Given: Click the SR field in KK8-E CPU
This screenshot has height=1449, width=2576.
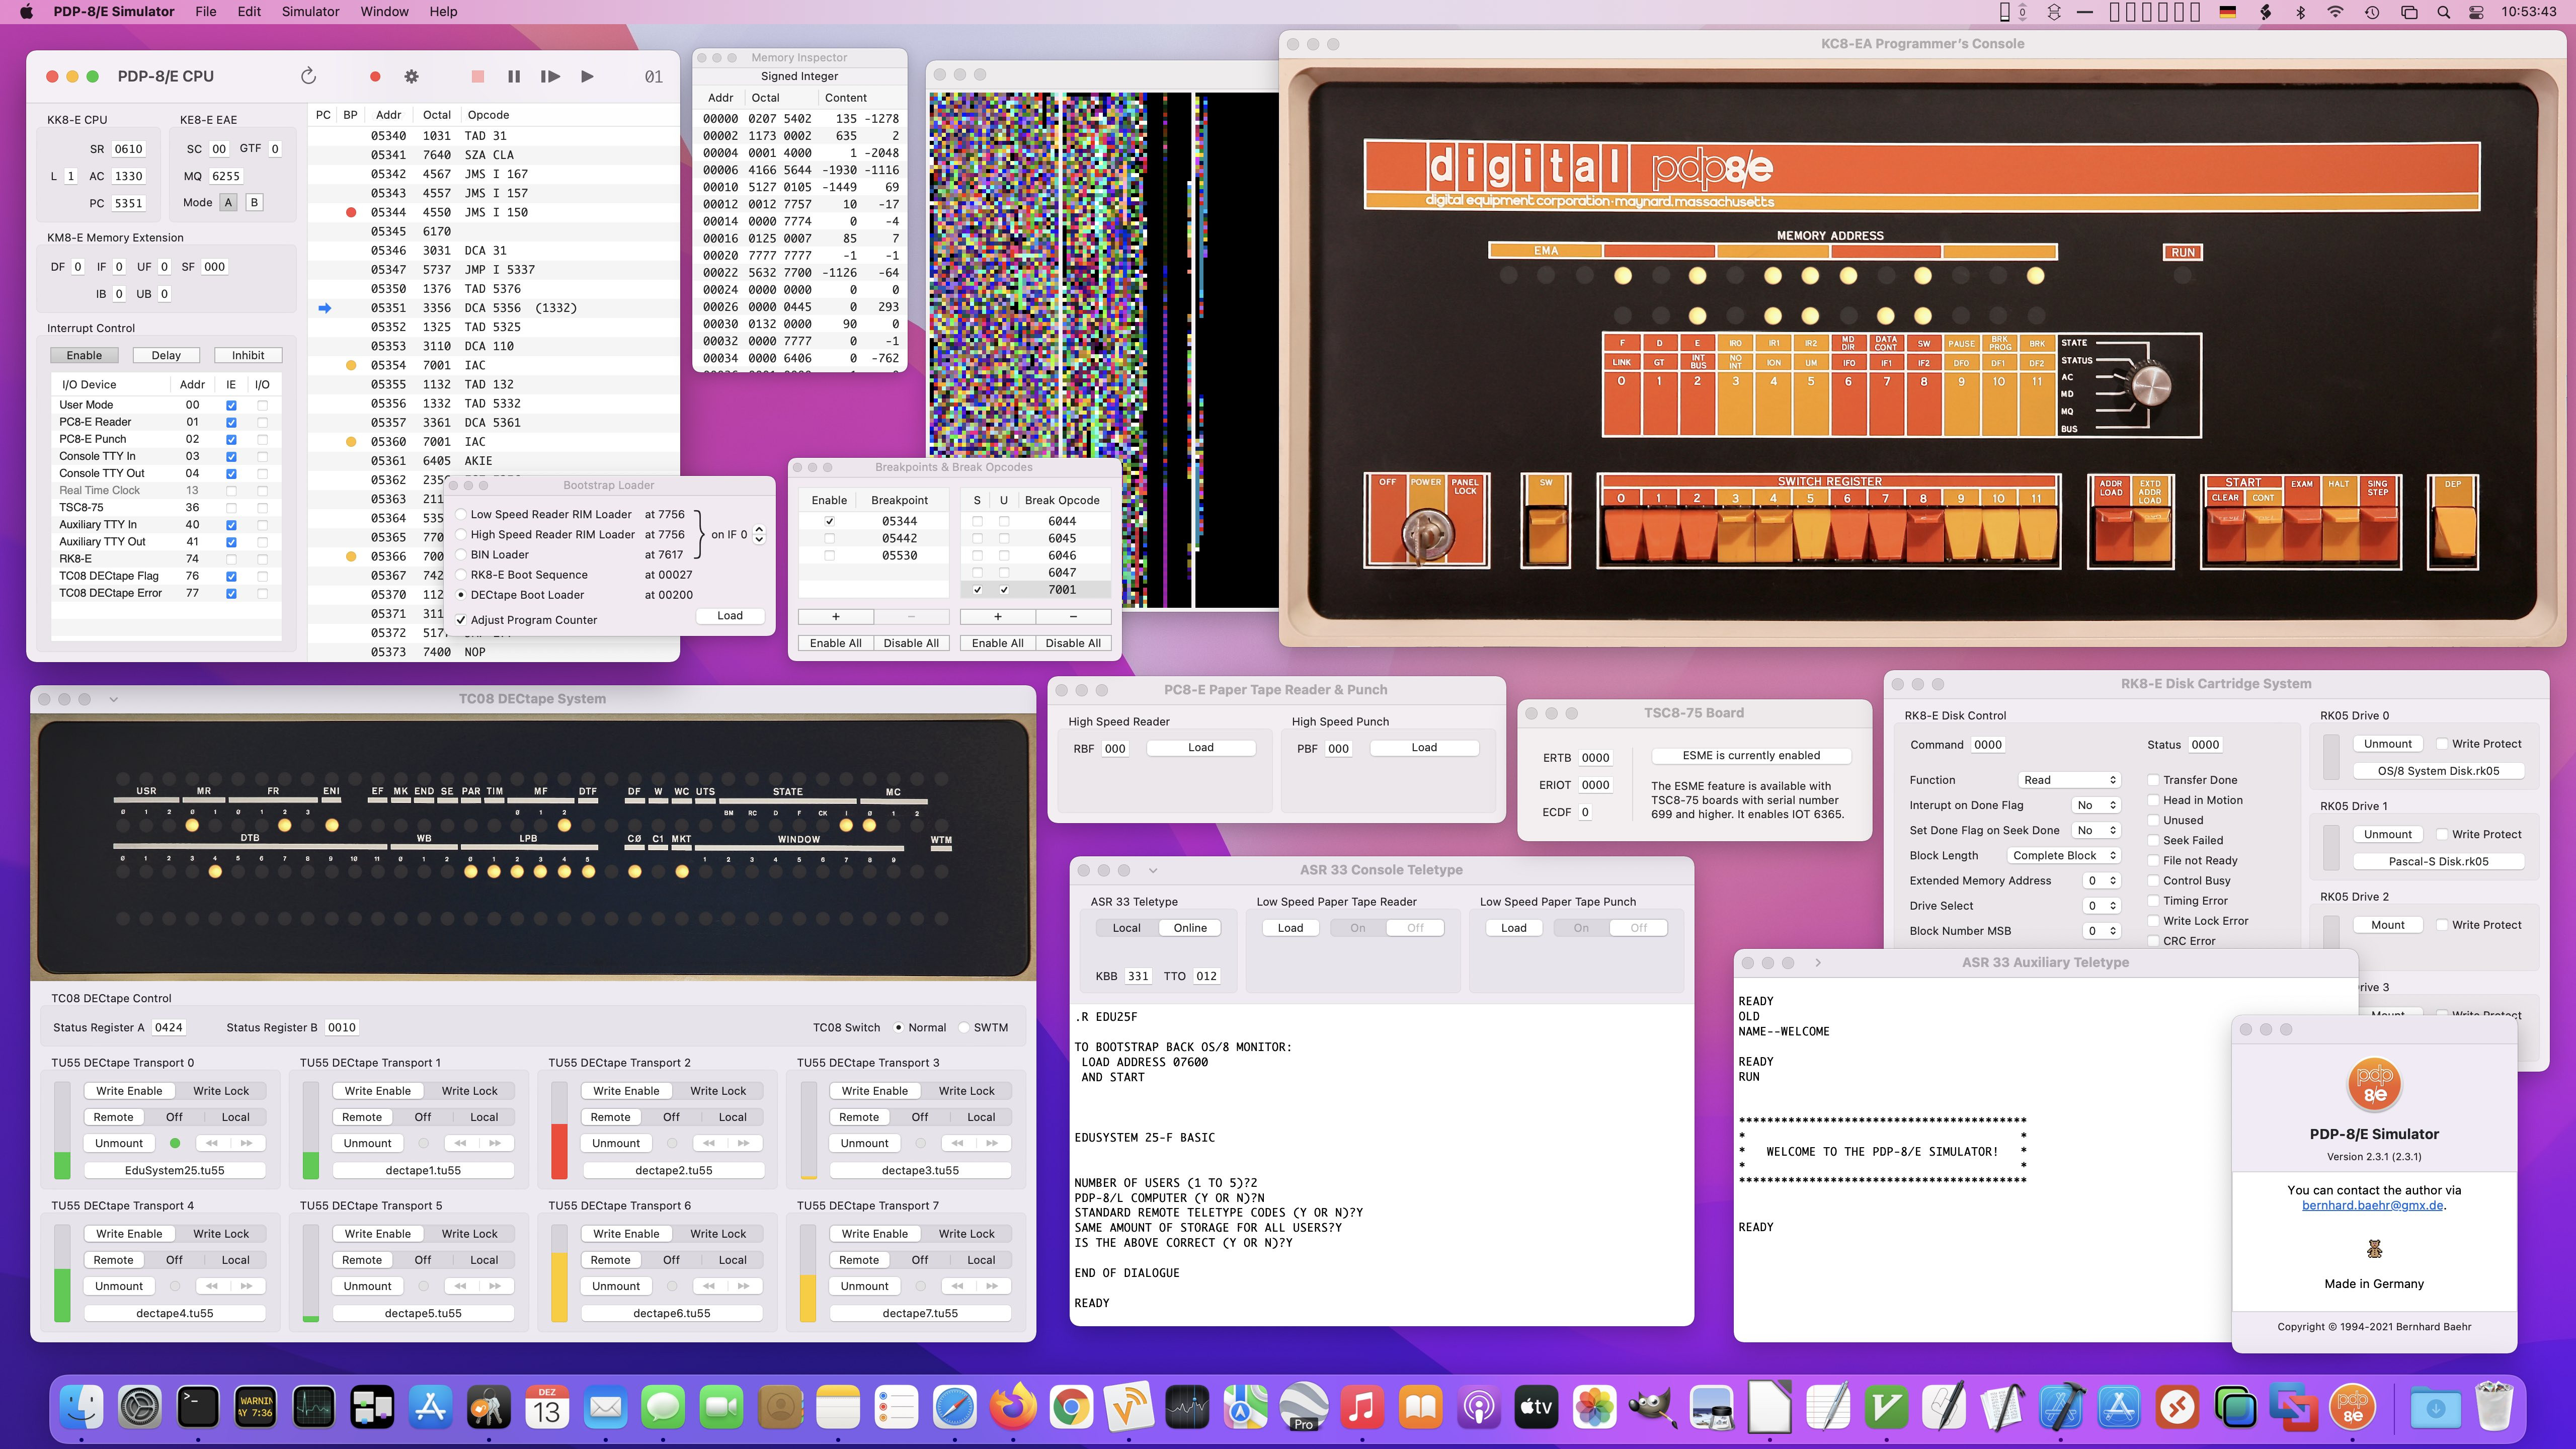Looking at the screenshot, I should [x=128, y=149].
